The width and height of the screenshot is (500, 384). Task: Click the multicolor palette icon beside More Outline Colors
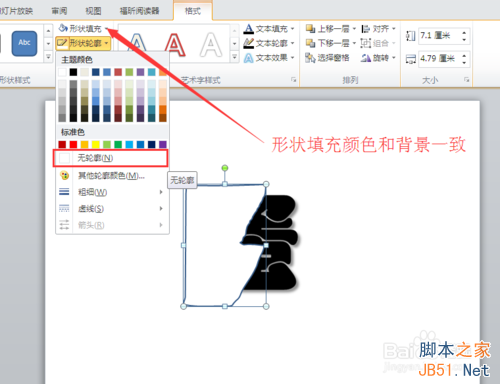pos(64,175)
